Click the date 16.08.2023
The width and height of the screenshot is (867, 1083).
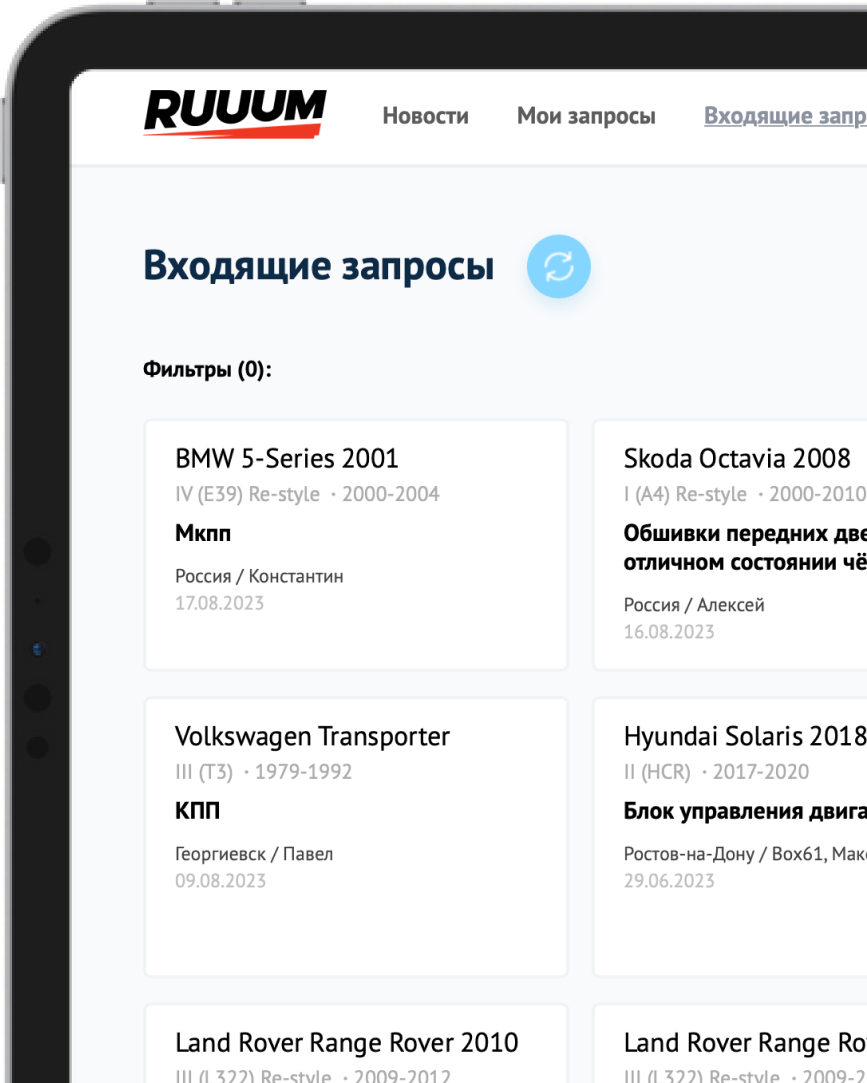669,632
